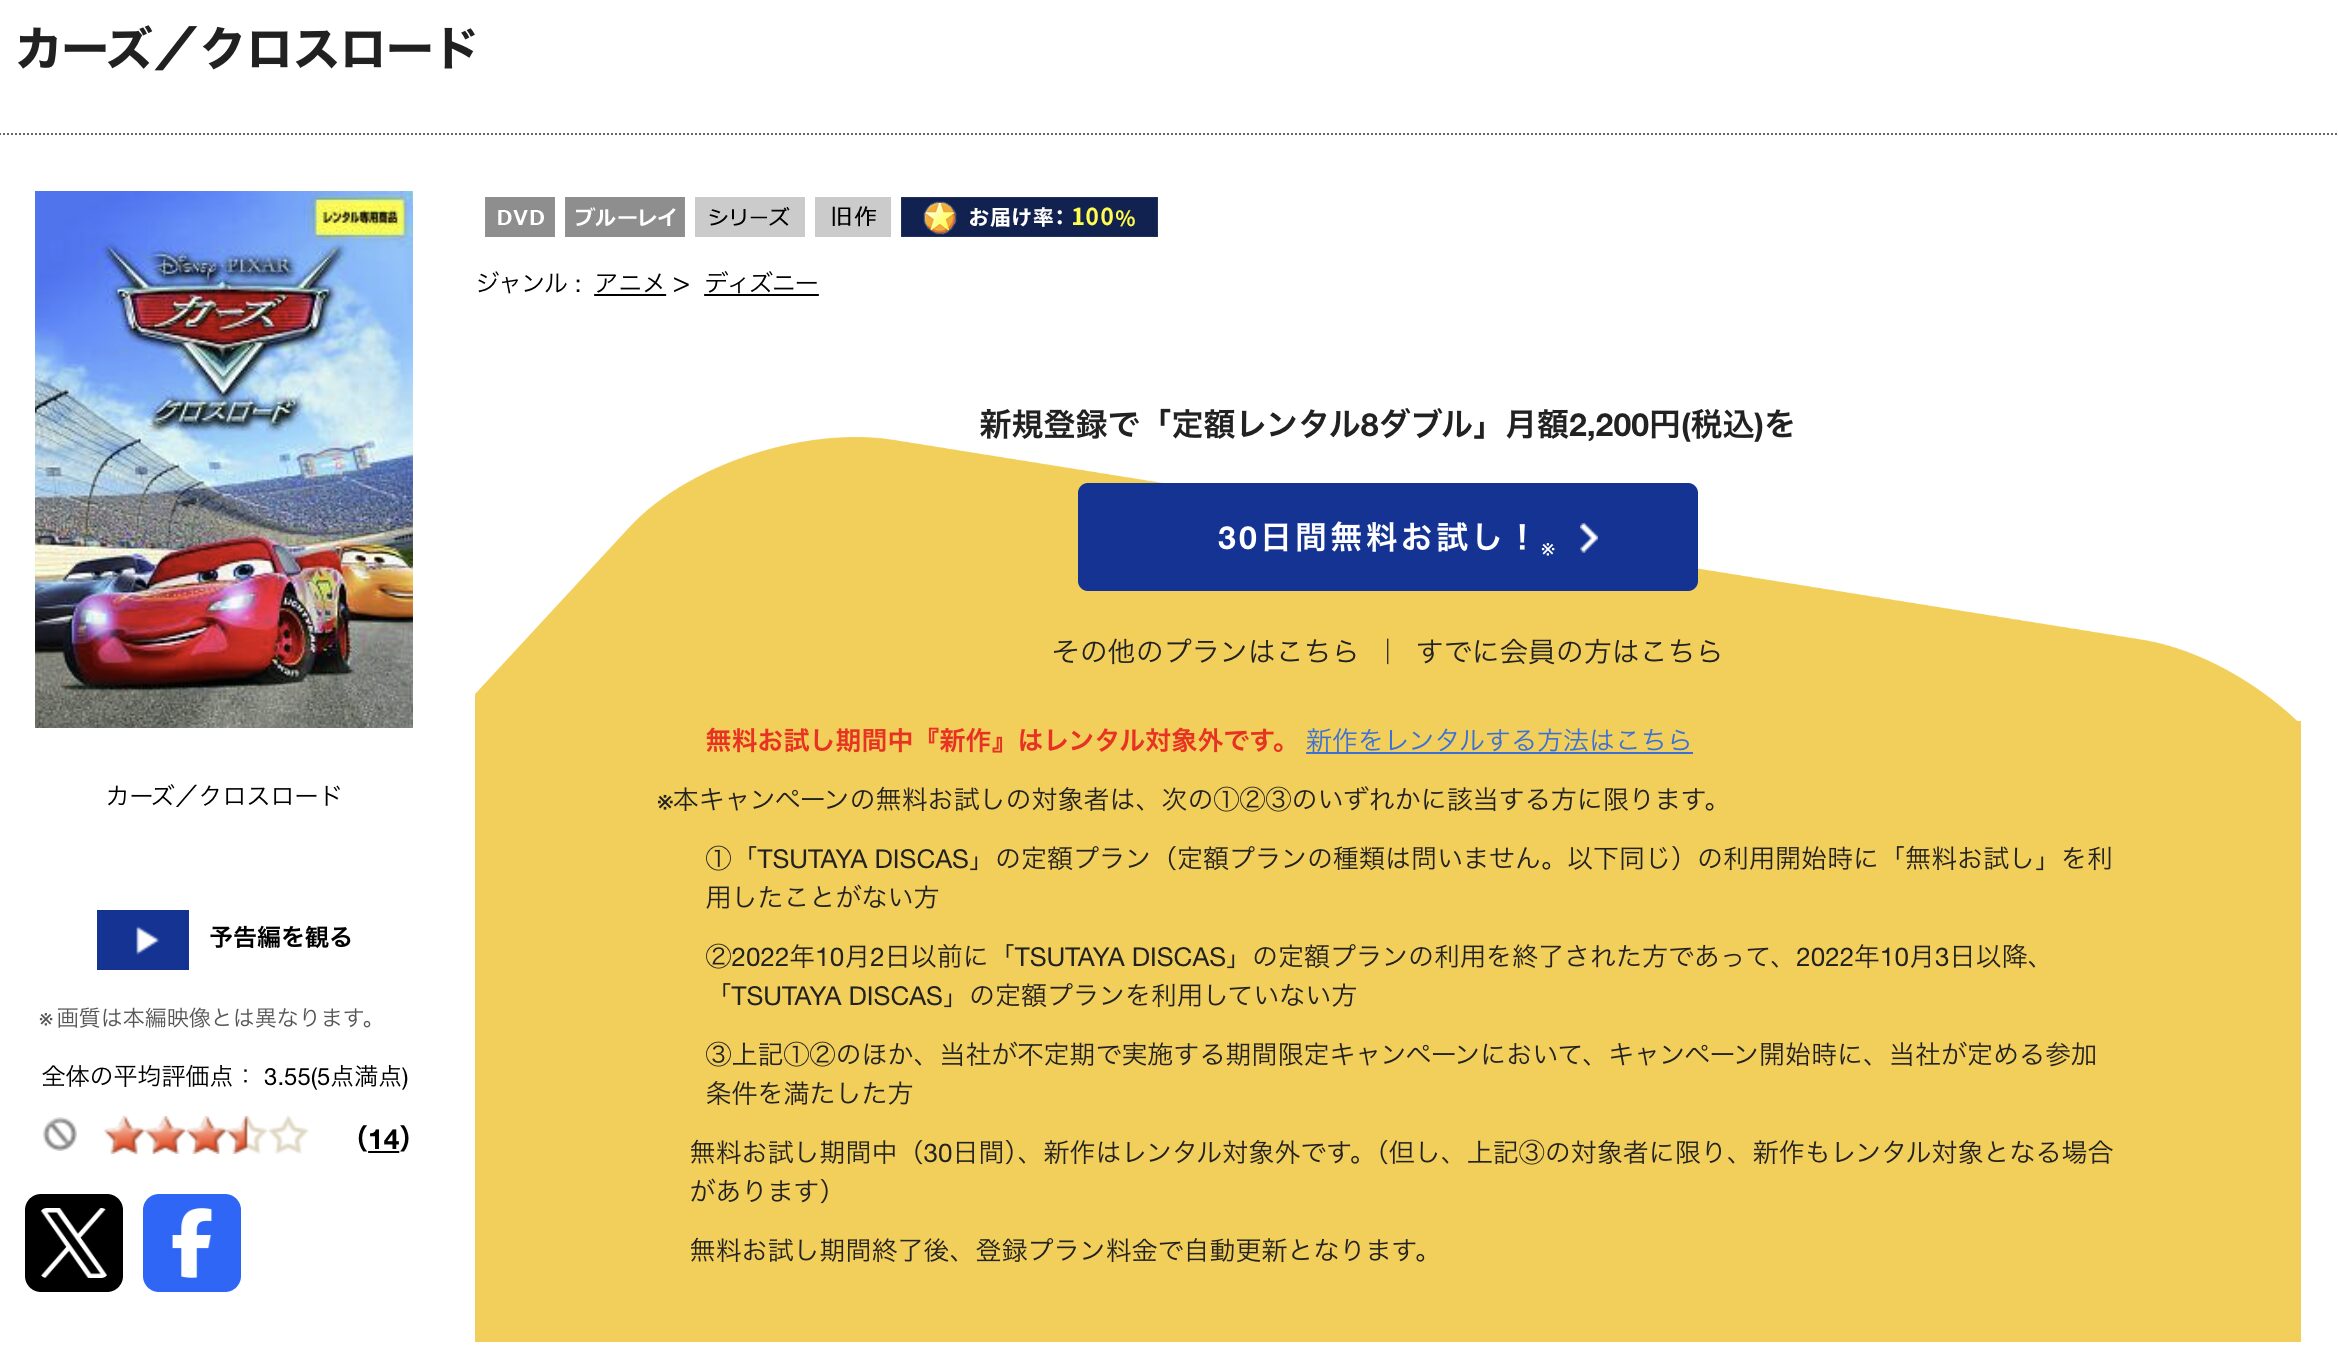Click the DVD format tag
Screen dimensions: 2338x1370
click(x=520, y=217)
